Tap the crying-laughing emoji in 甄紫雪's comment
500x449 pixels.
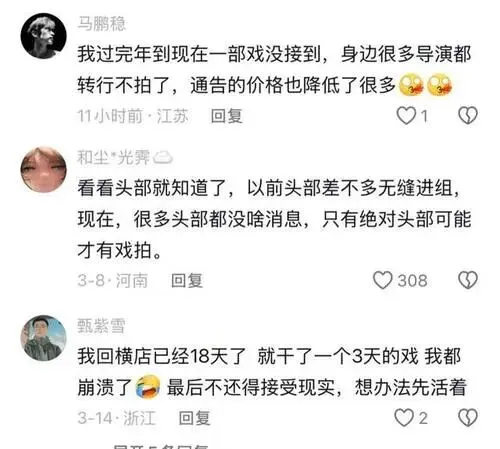tap(148, 387)
